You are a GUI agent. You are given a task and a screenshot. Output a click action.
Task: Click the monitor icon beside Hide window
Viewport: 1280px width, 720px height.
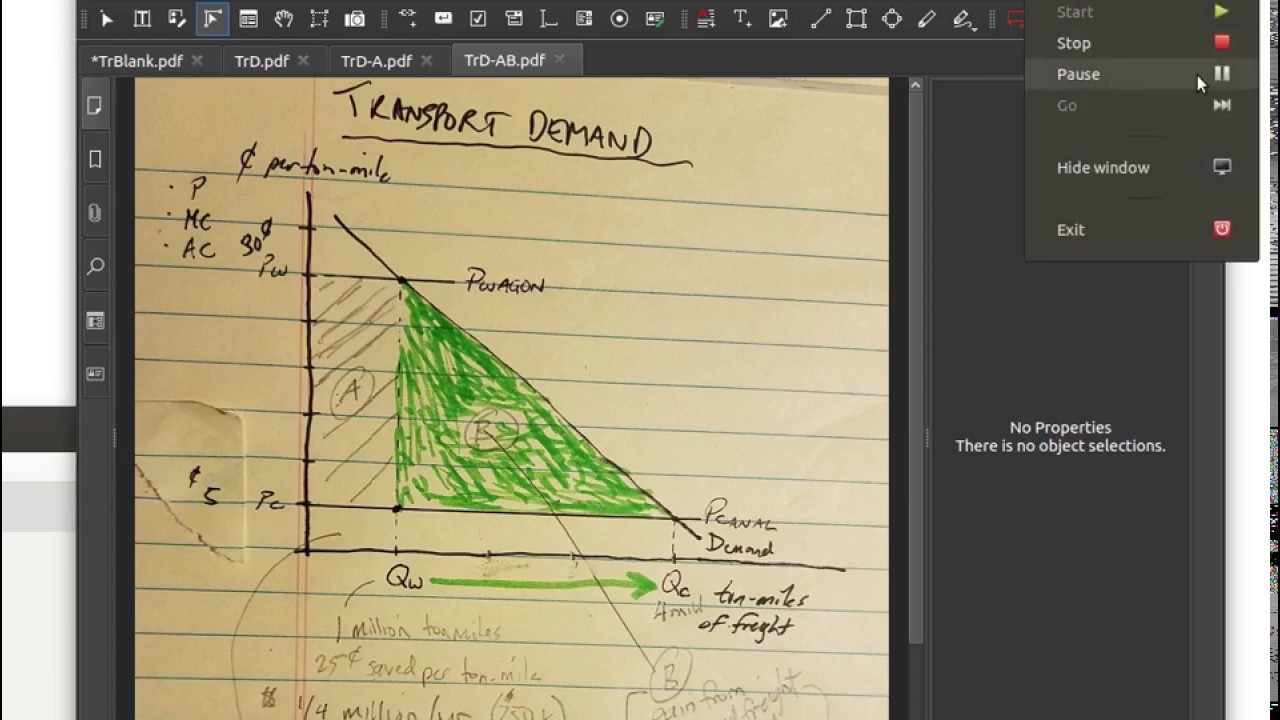pyautogui.click(x=1222, y=167)
